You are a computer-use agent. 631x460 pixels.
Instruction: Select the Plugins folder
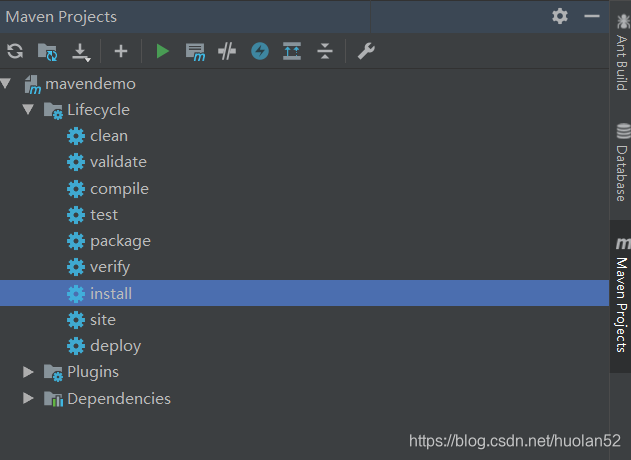pos(93,372)
